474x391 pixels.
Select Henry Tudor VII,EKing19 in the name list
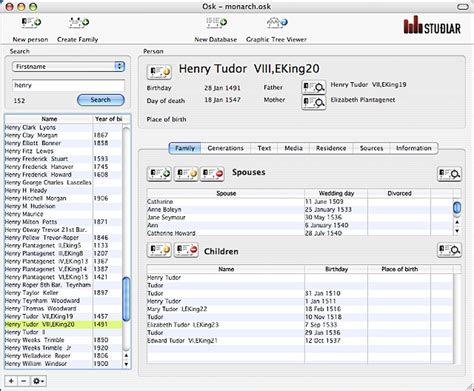tap(63, 316)
